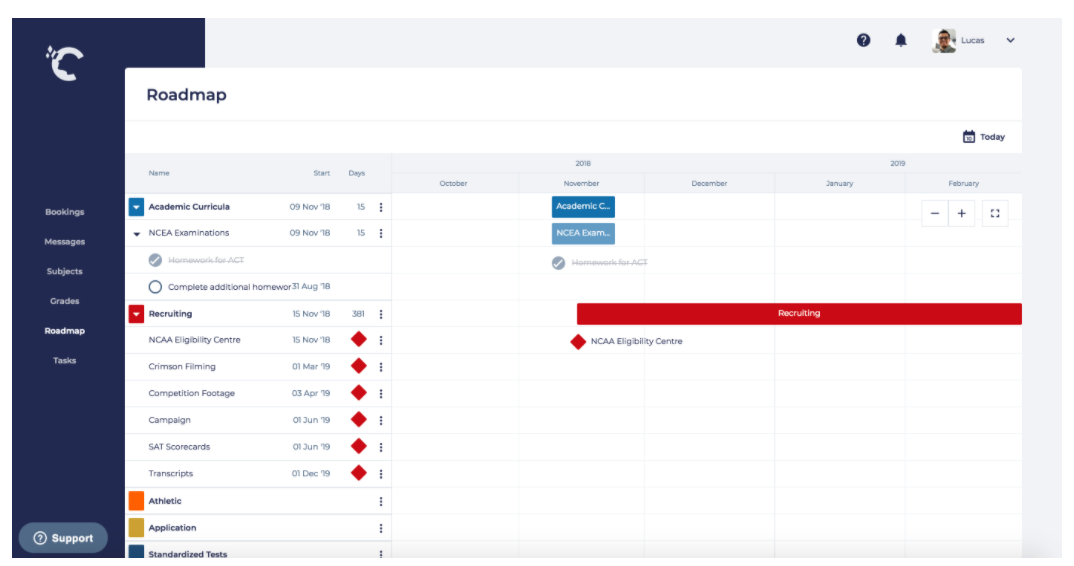
Task: Open the notifications bell
Action: [900, 40]
